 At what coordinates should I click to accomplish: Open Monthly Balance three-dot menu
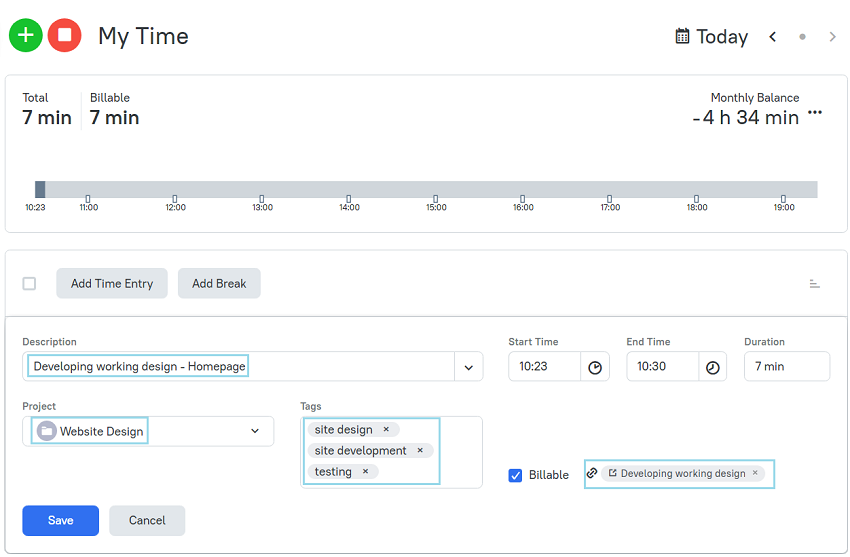point(815,113)
